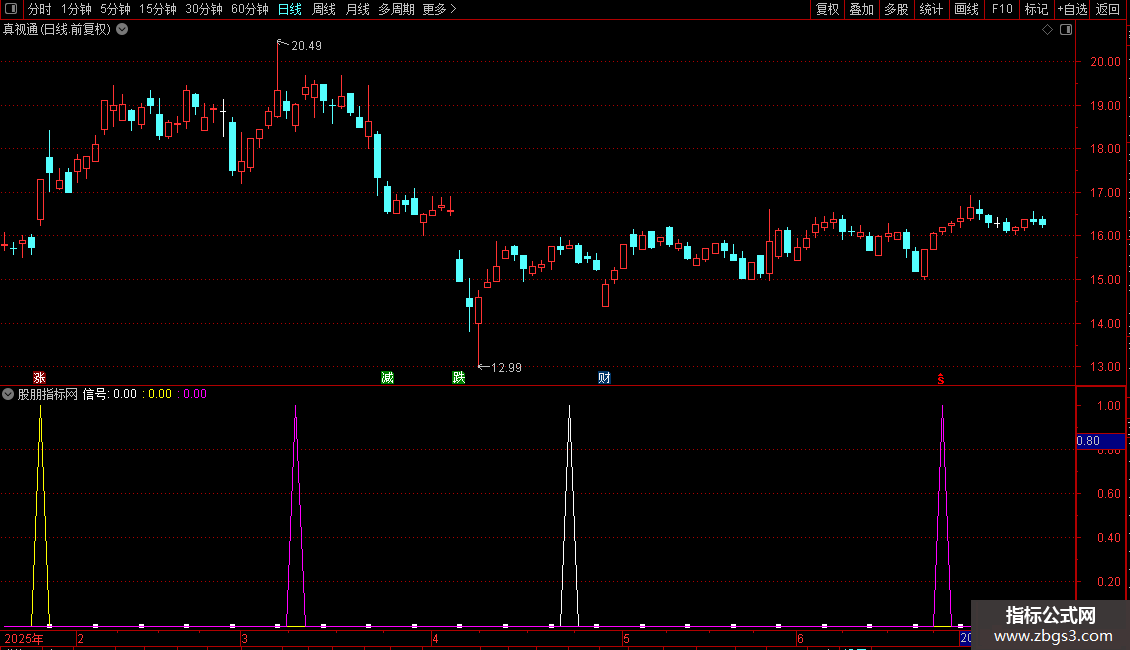Switch to 月线 monthly chart
This screenshot has height=650, width=1130.
point(357,9)
